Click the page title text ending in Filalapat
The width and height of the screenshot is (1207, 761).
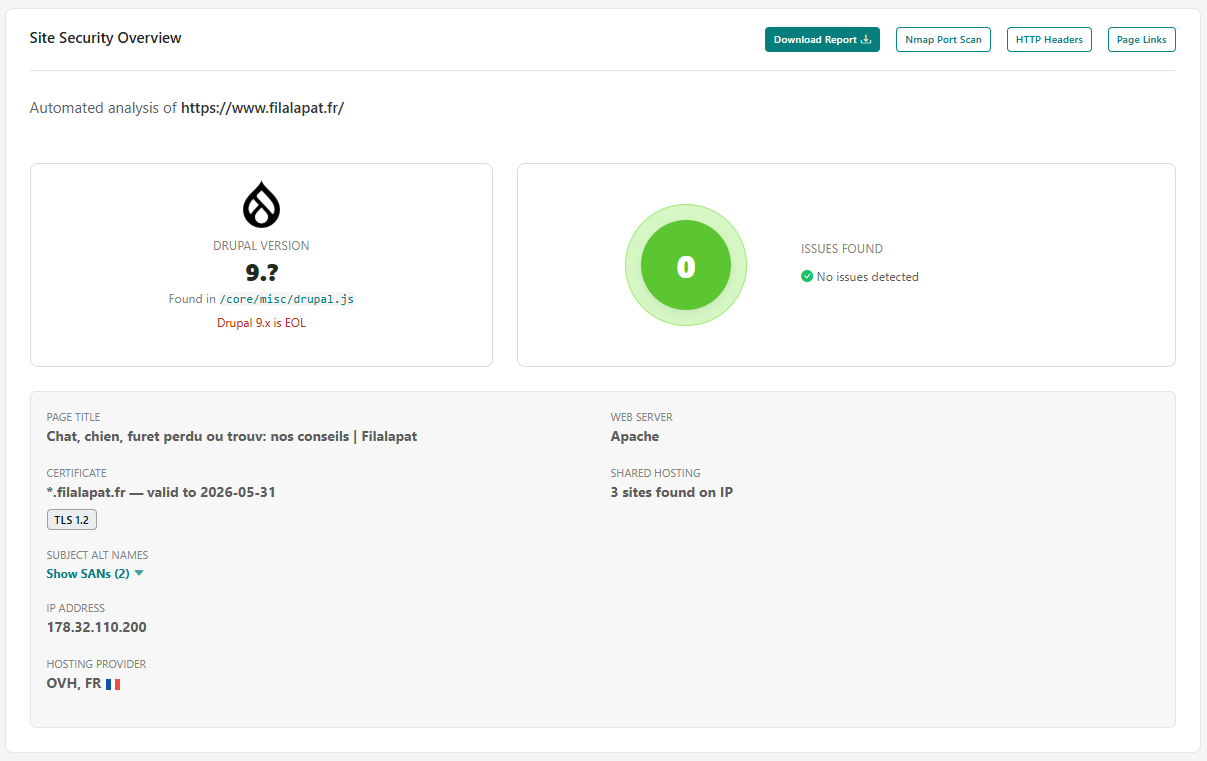(232, 436)
